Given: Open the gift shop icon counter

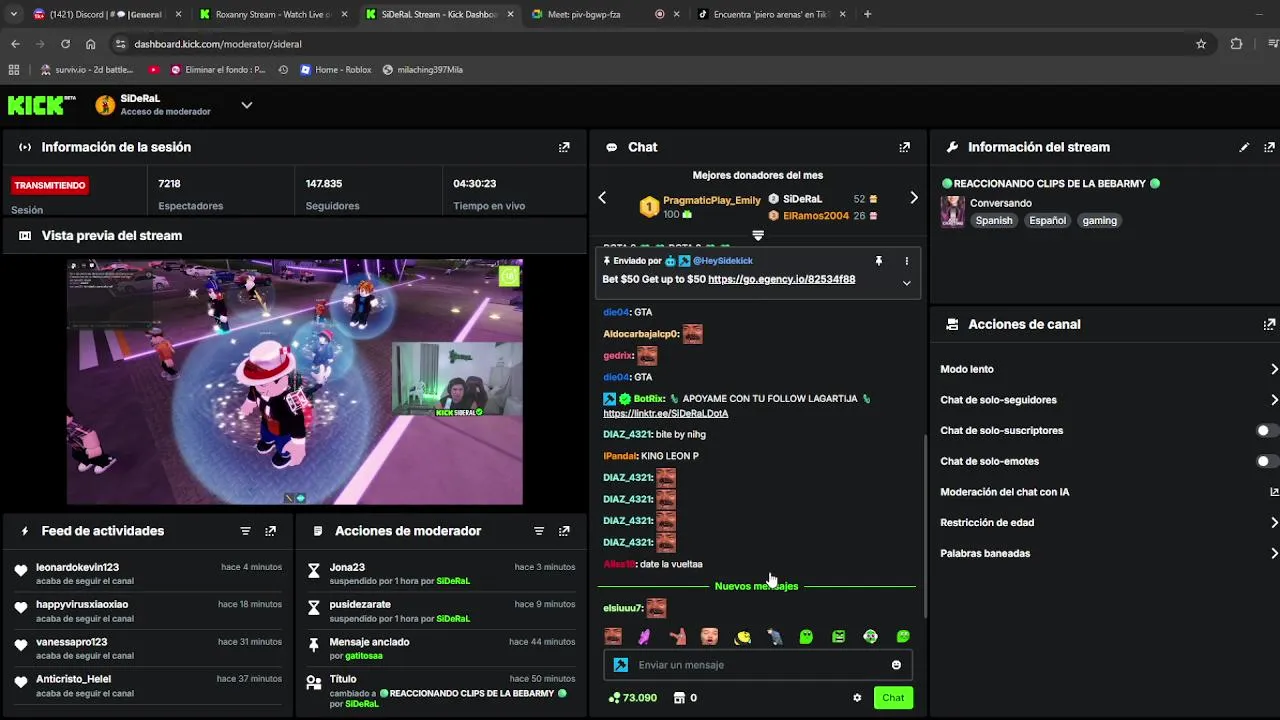Looking at the screenshot, I should click(685, 698).
